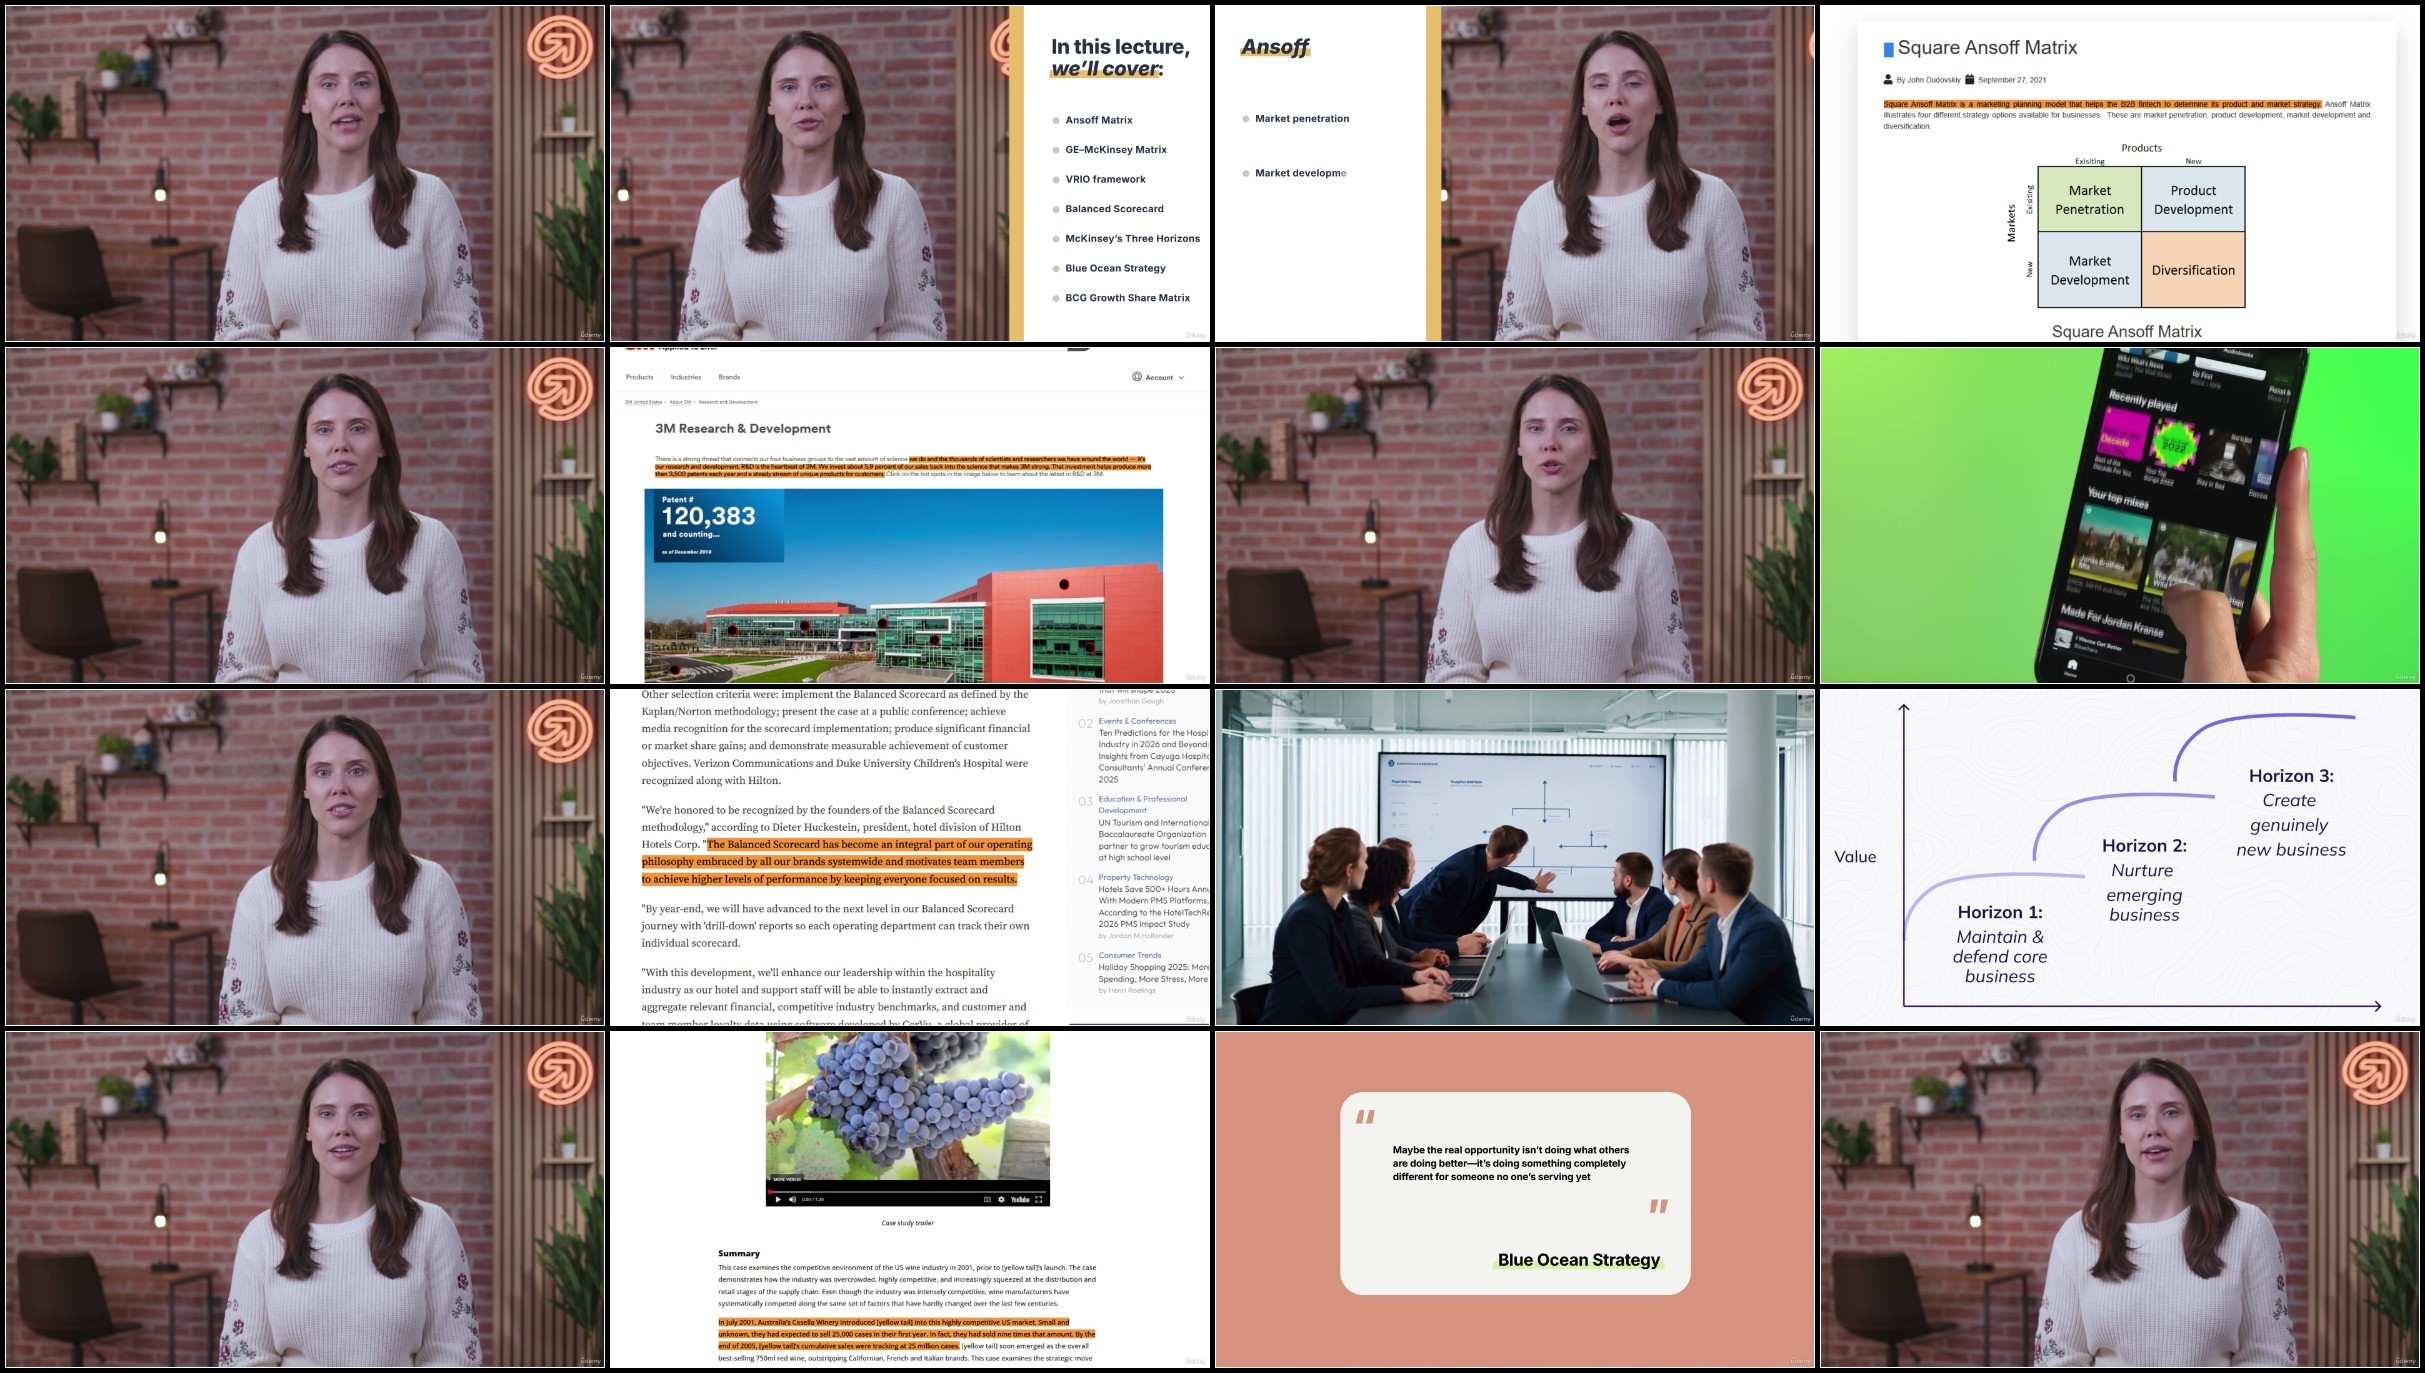
Task: Enter fullscreen on the YouTube player
Action: coord(1039,1199)
